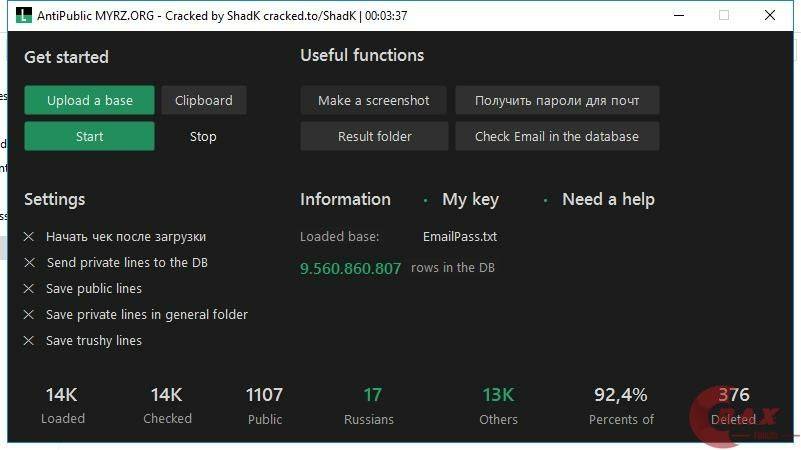
Task: Open the Clipboard import button
Action: [x=204, y=100]
